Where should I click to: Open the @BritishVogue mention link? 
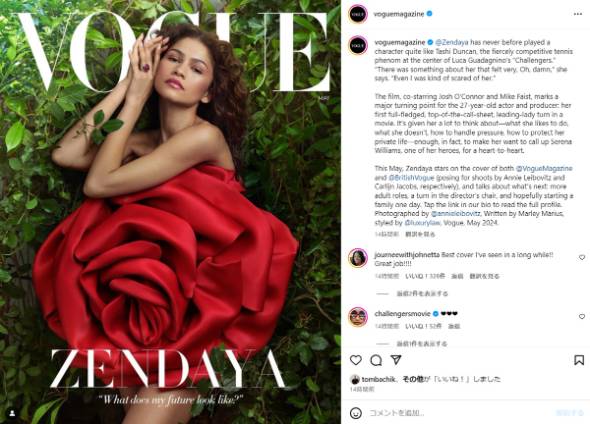click(411, 177)
